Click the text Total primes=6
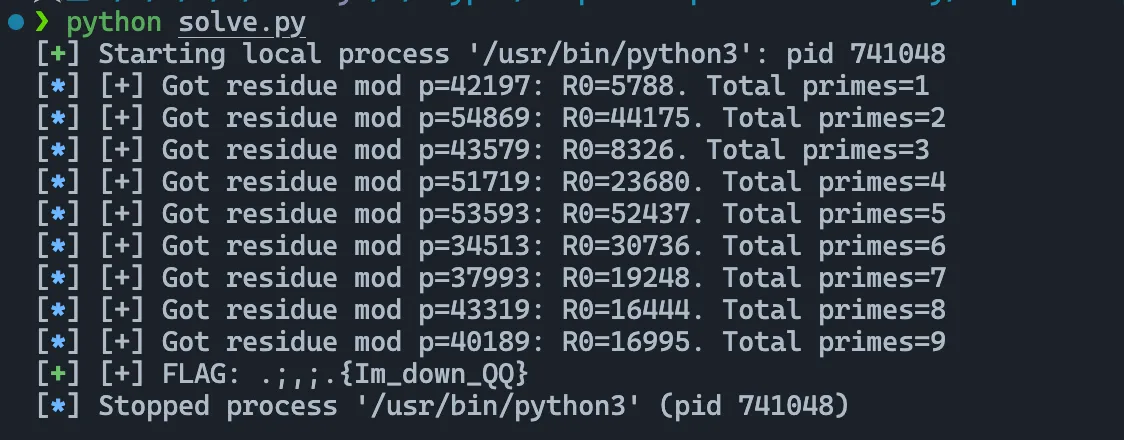 pyautogui.click(x=834, y=246)
